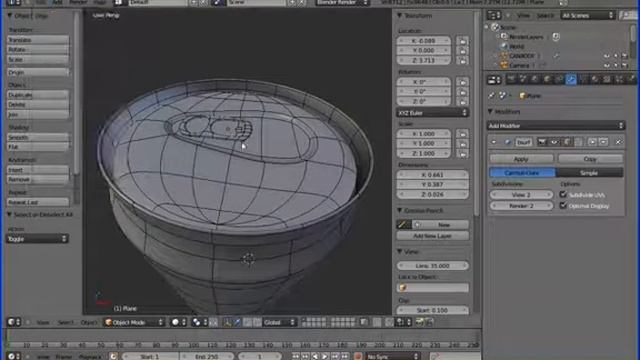640x360 pixels.
Task: Click the Dimensions X value field
Action: pos(432,175)
